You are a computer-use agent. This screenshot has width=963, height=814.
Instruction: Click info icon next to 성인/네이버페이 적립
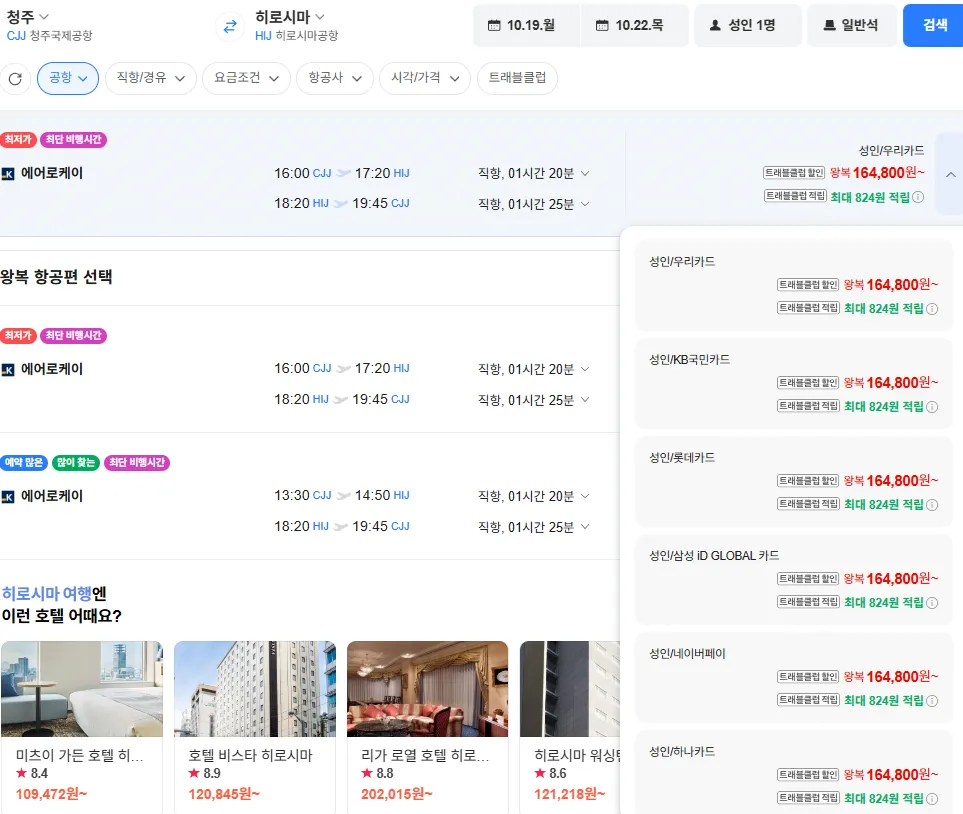[x=932, y=700]
